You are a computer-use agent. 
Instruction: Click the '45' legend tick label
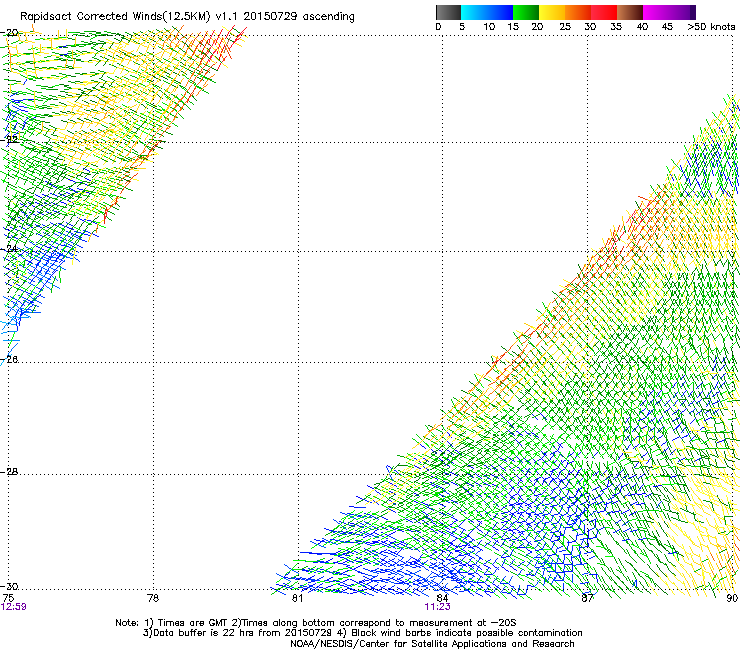click(667, 27)
